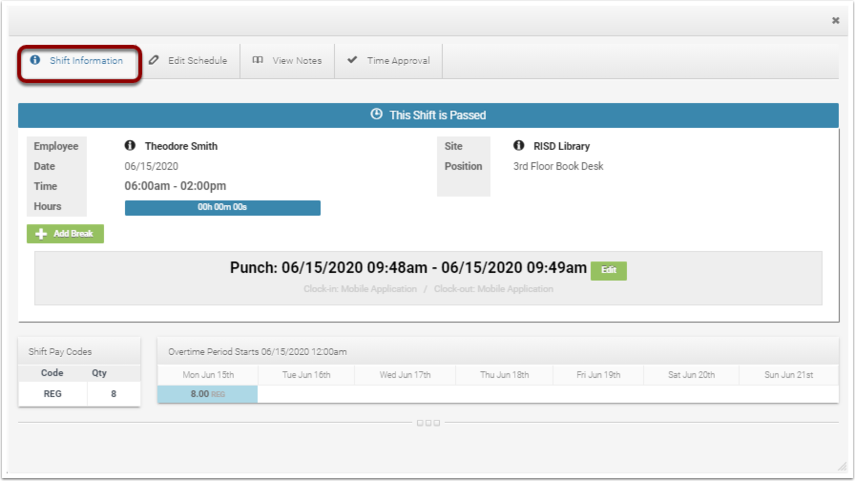855x481 pixels.
Task: Click the shift time 06:00am - 02:00pm
Action: 175,186
